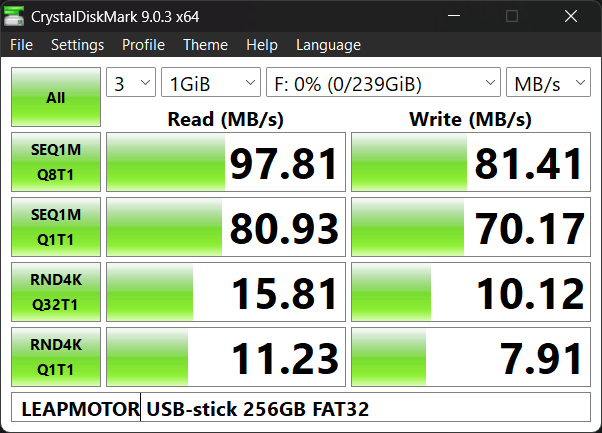Screen dimensions: 602x433
Task: Click the SEQ1M Q8T1 write result 81.41
Action: pyautogui.click(x=471, y=162)
